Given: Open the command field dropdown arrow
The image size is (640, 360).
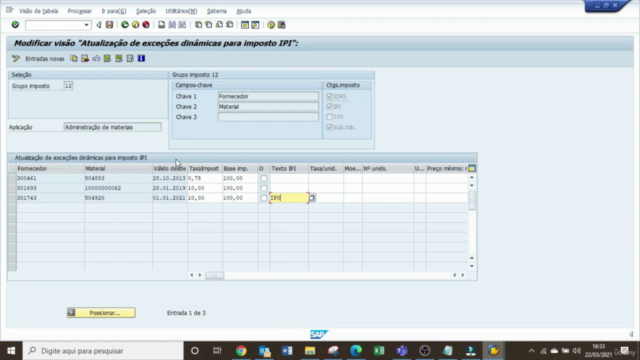Looking at the screenshot, I should click(x=86, y=25).
